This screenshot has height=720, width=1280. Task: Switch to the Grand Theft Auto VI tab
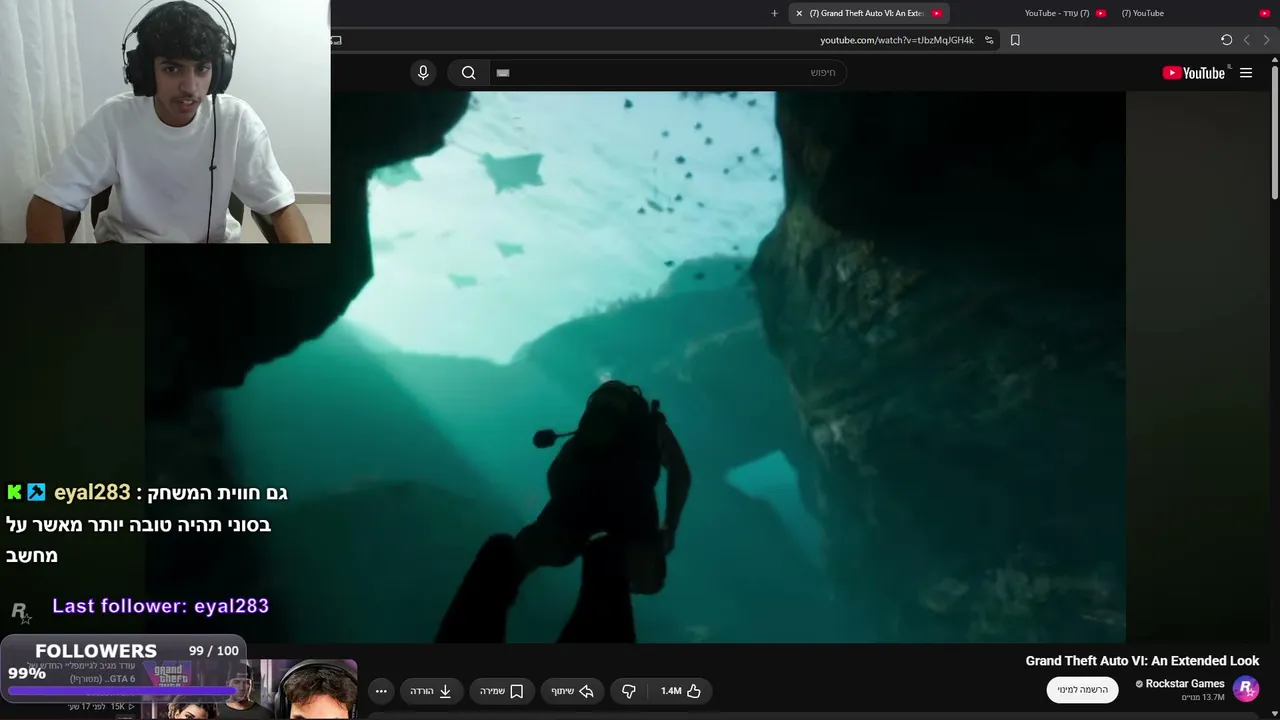868,13
